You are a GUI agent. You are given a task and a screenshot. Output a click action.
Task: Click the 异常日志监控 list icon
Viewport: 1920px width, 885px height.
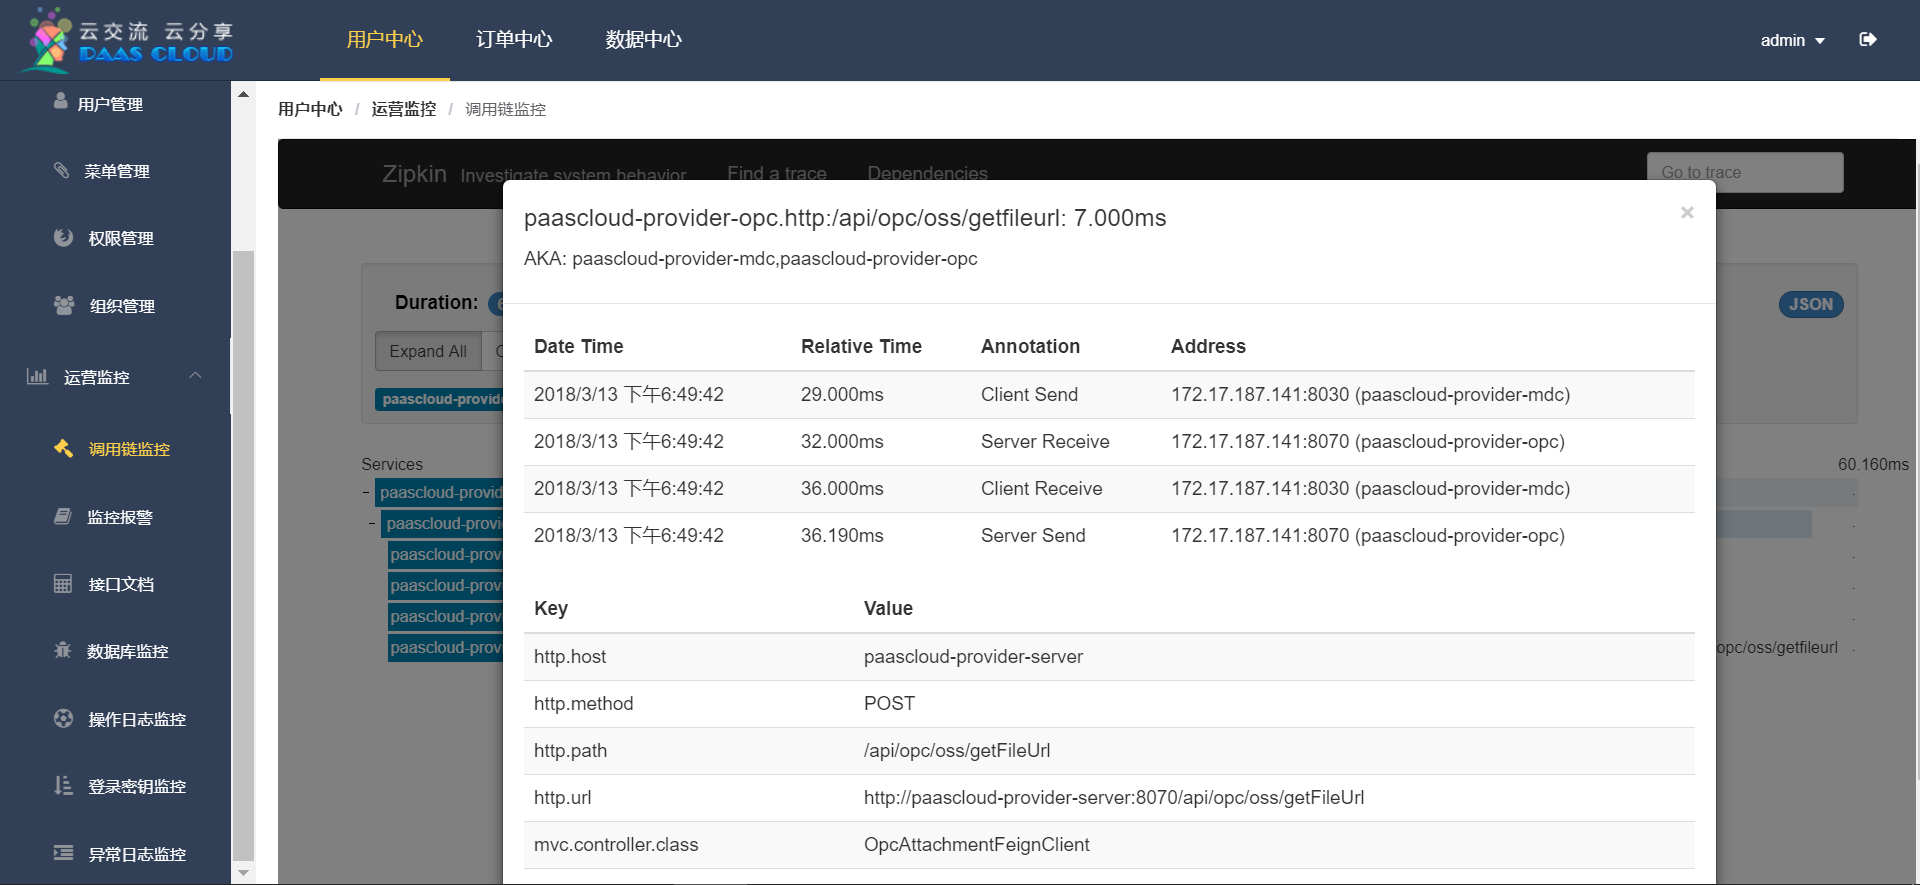click(x=63, y=853)
